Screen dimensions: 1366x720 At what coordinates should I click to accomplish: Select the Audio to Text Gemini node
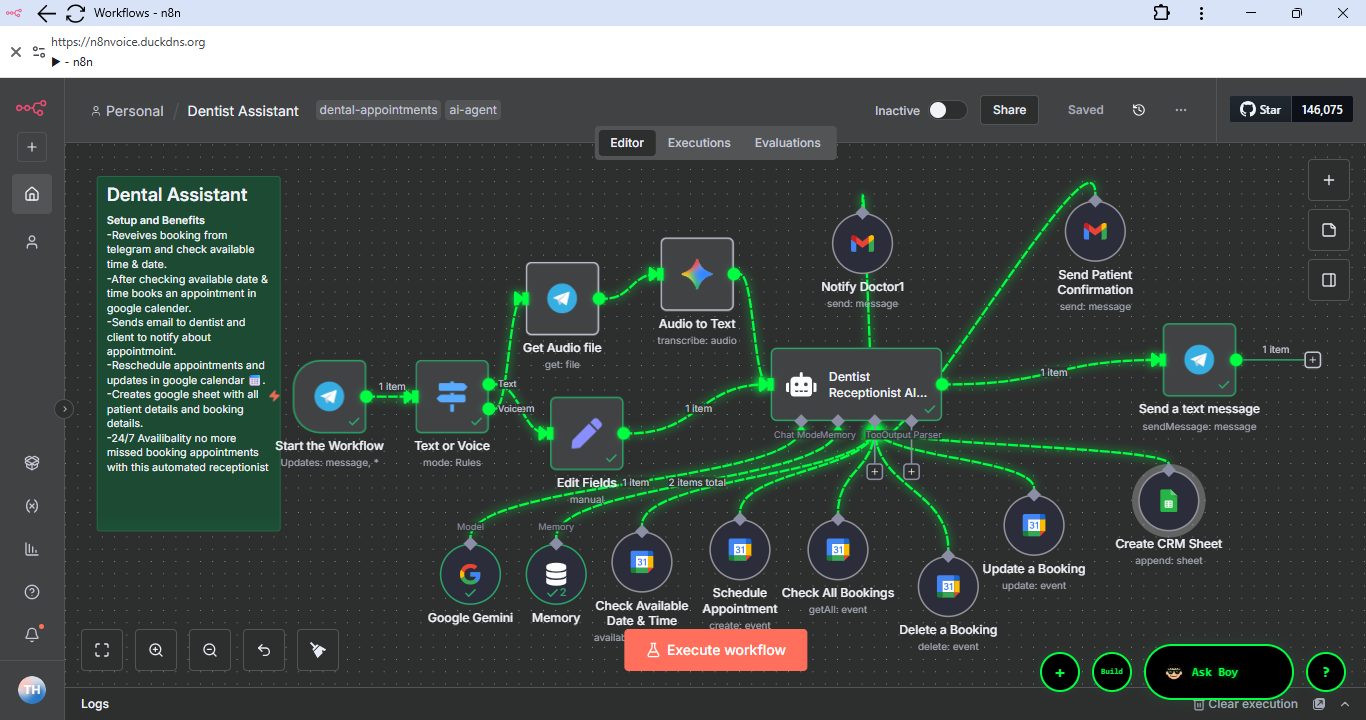tap(697, 274)
